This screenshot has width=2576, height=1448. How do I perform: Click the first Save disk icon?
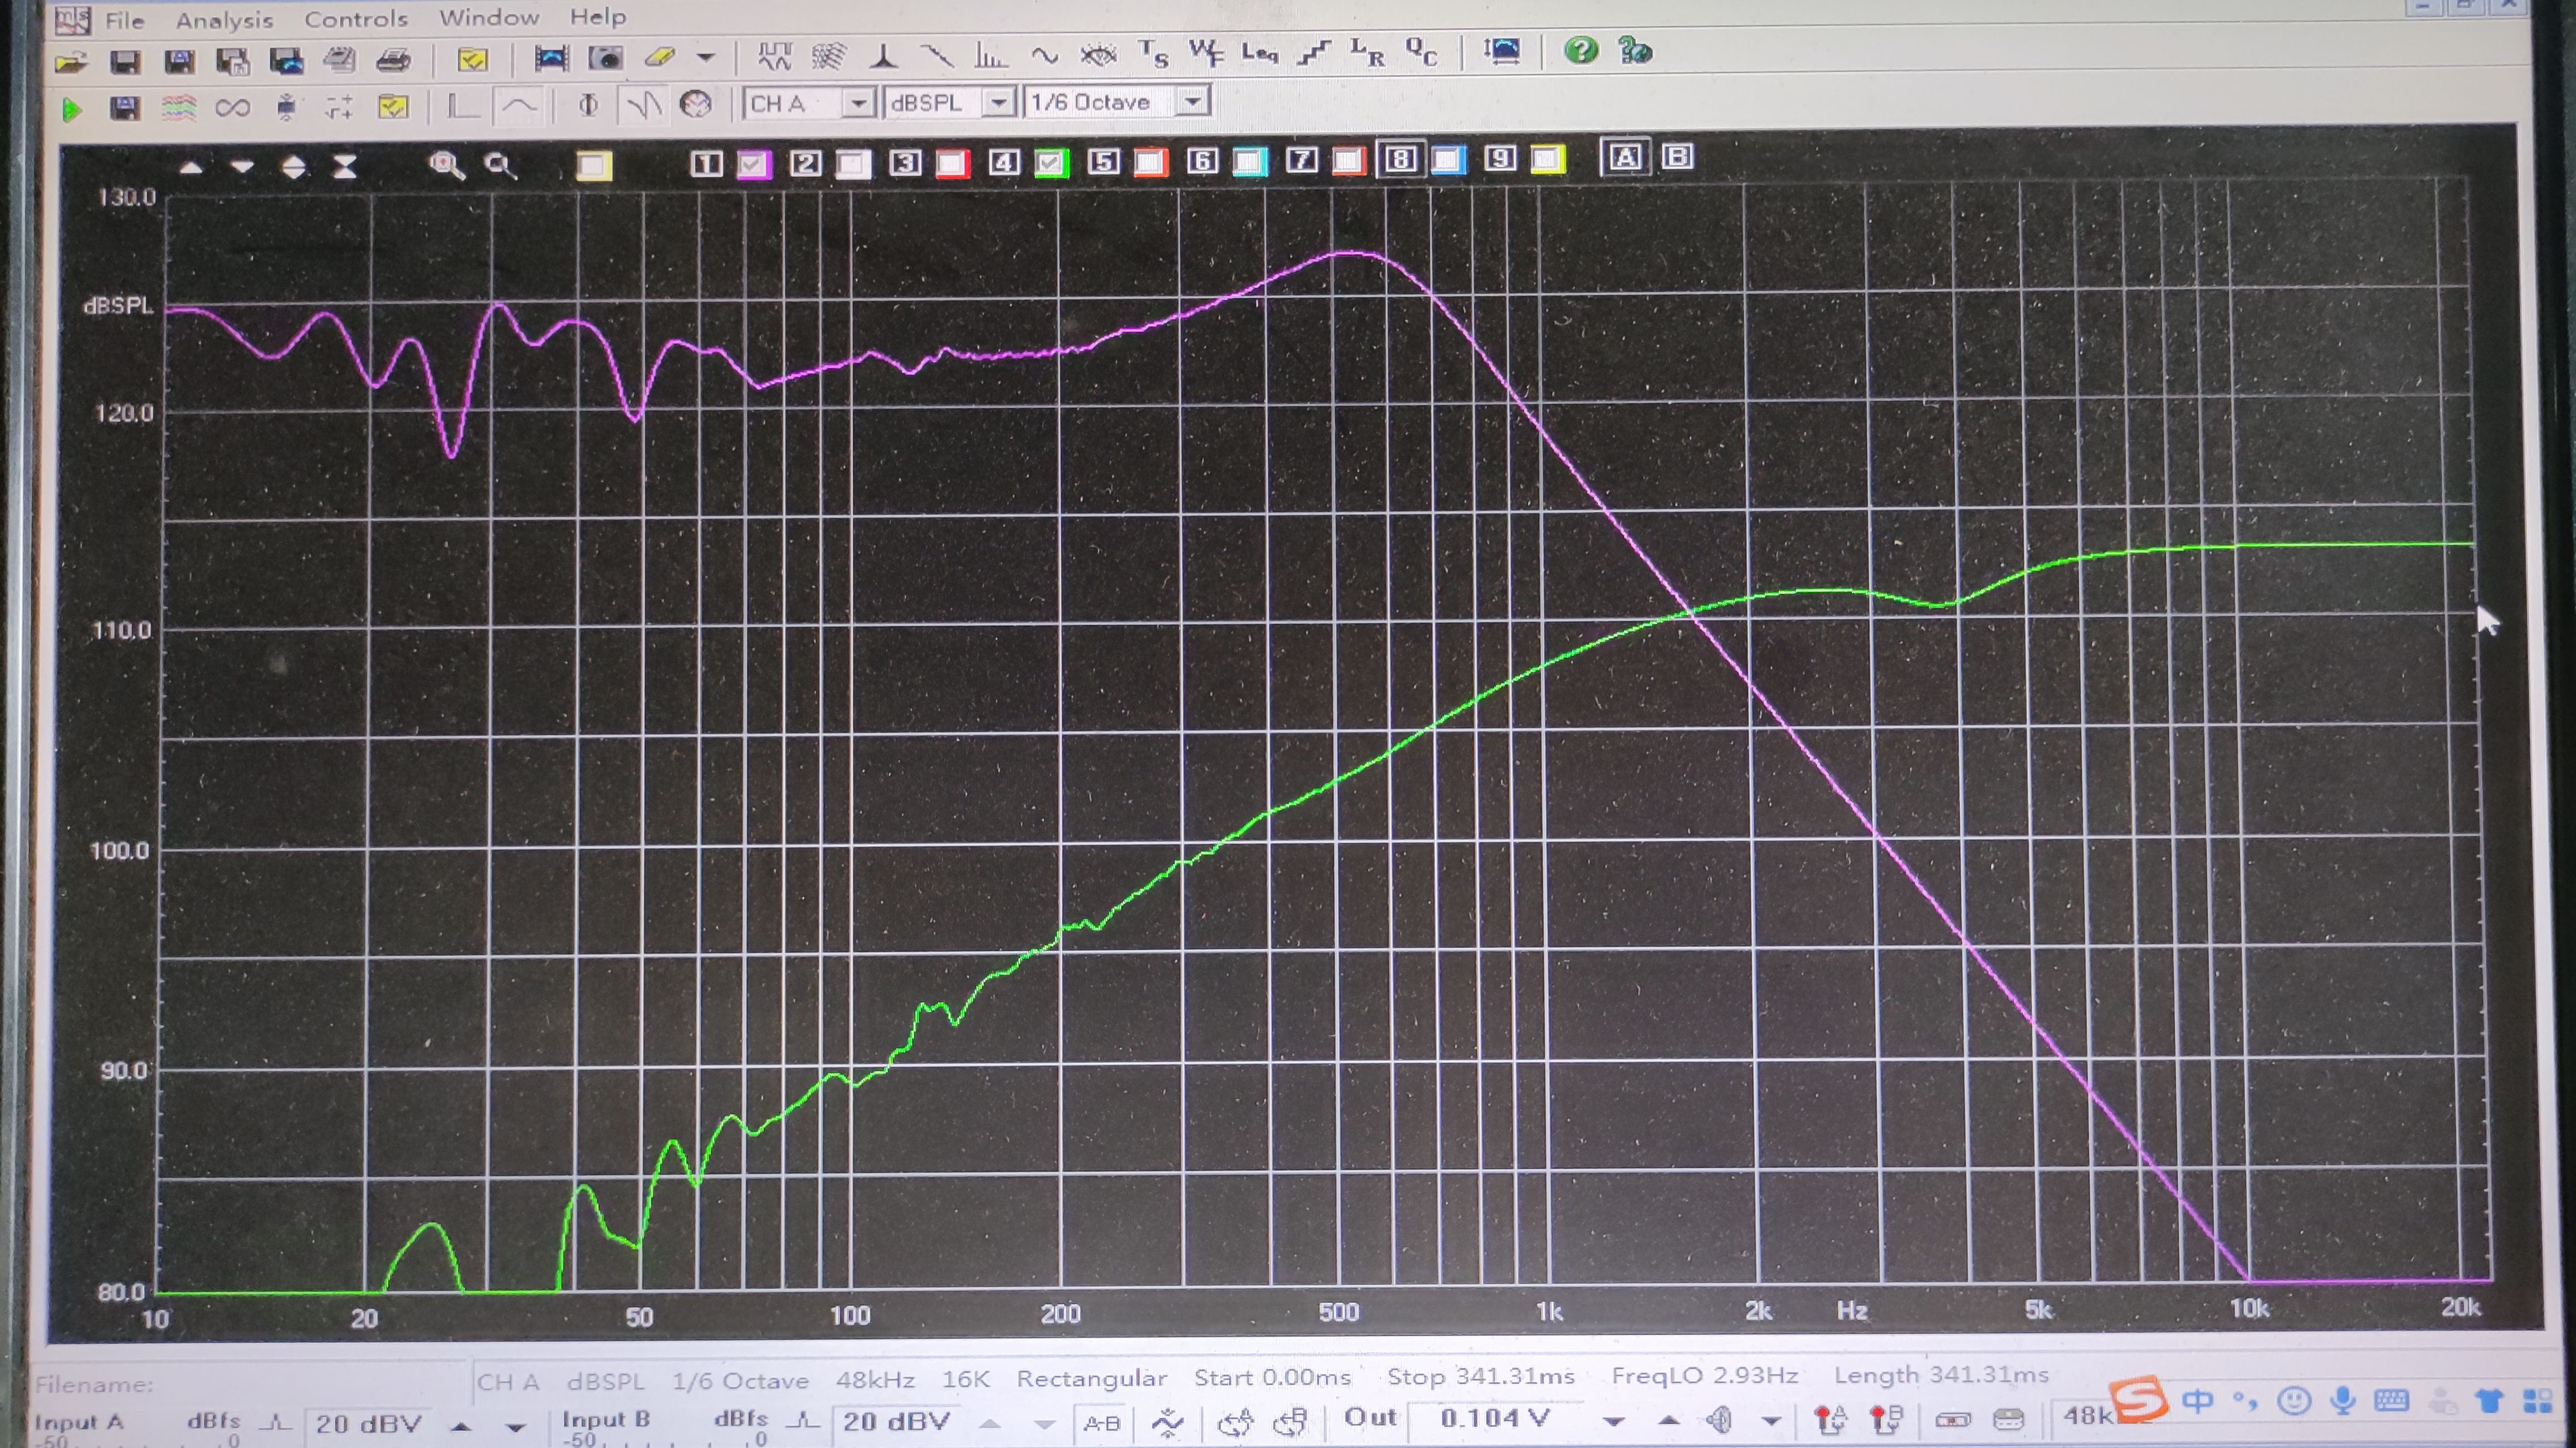point(124,62)
